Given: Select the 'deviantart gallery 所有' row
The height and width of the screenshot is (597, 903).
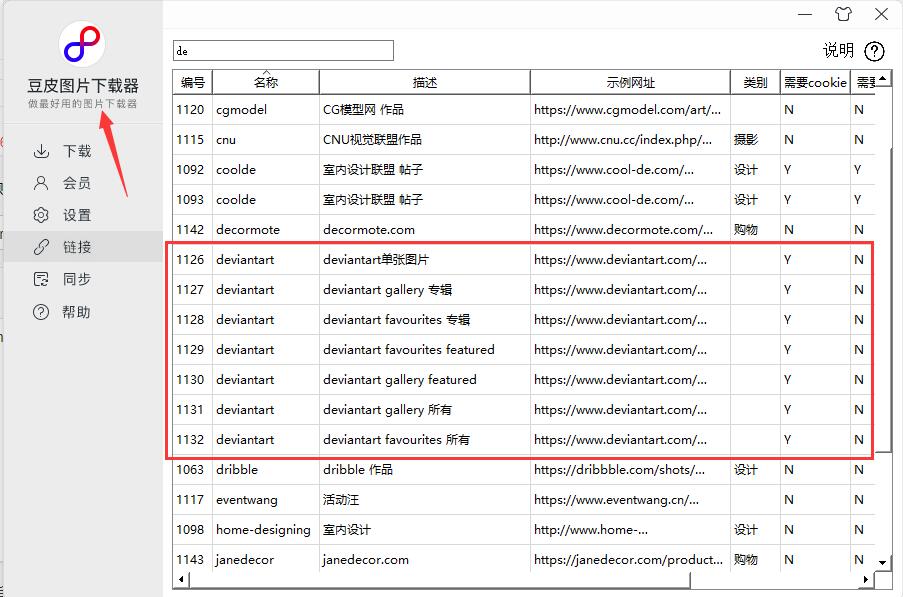Looking at the screenshot, I should click(x=524, y=409).
